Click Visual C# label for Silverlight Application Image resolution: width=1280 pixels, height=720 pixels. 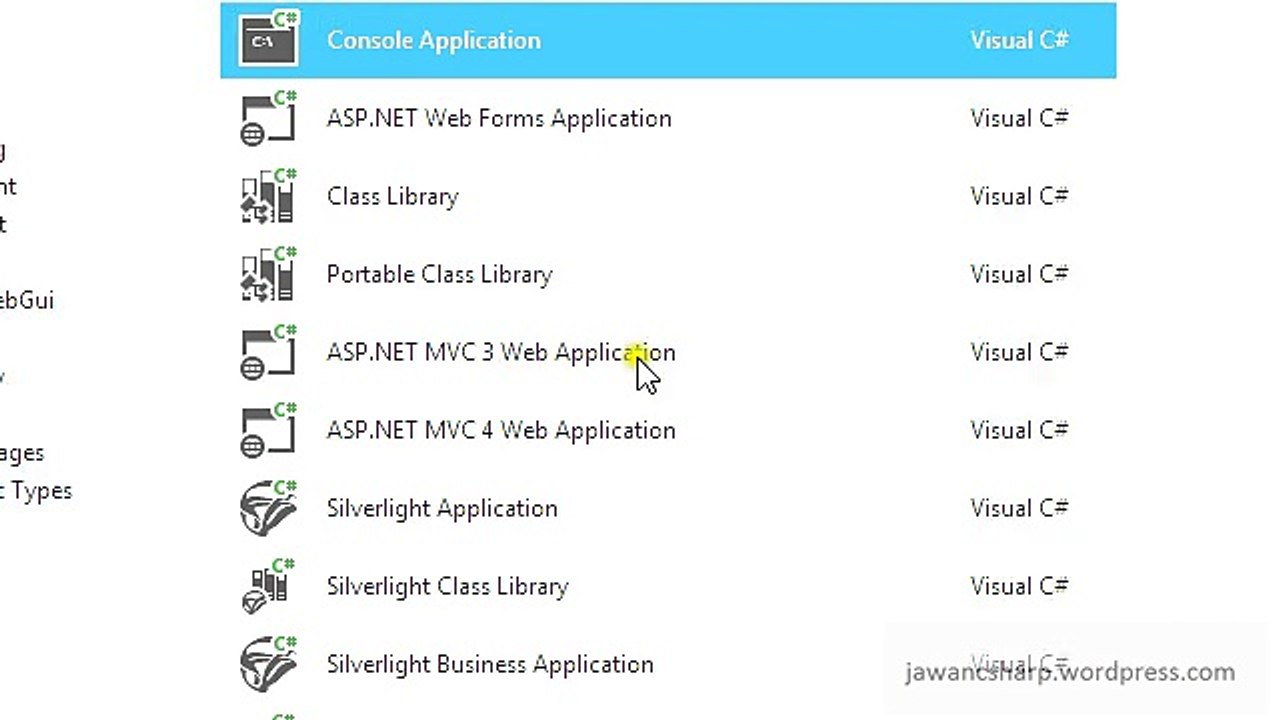point(1019,508)
